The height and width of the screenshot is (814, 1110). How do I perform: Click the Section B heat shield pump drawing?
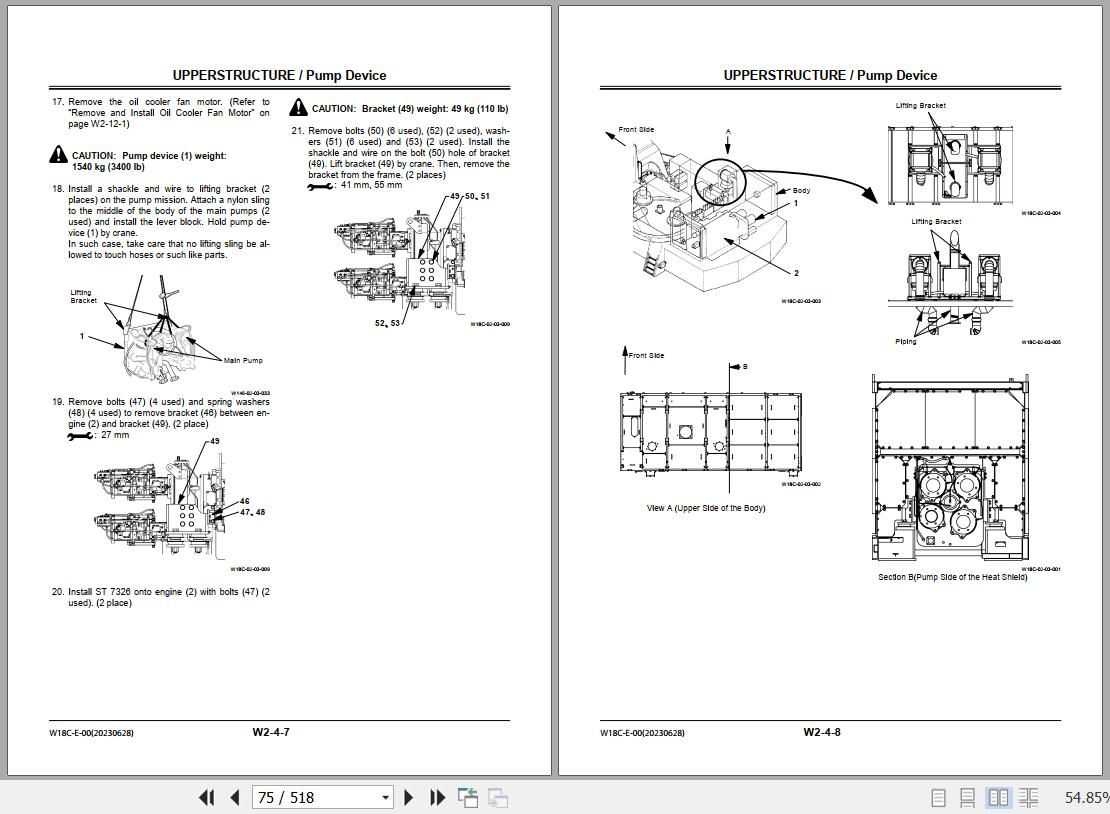point(951,469)
